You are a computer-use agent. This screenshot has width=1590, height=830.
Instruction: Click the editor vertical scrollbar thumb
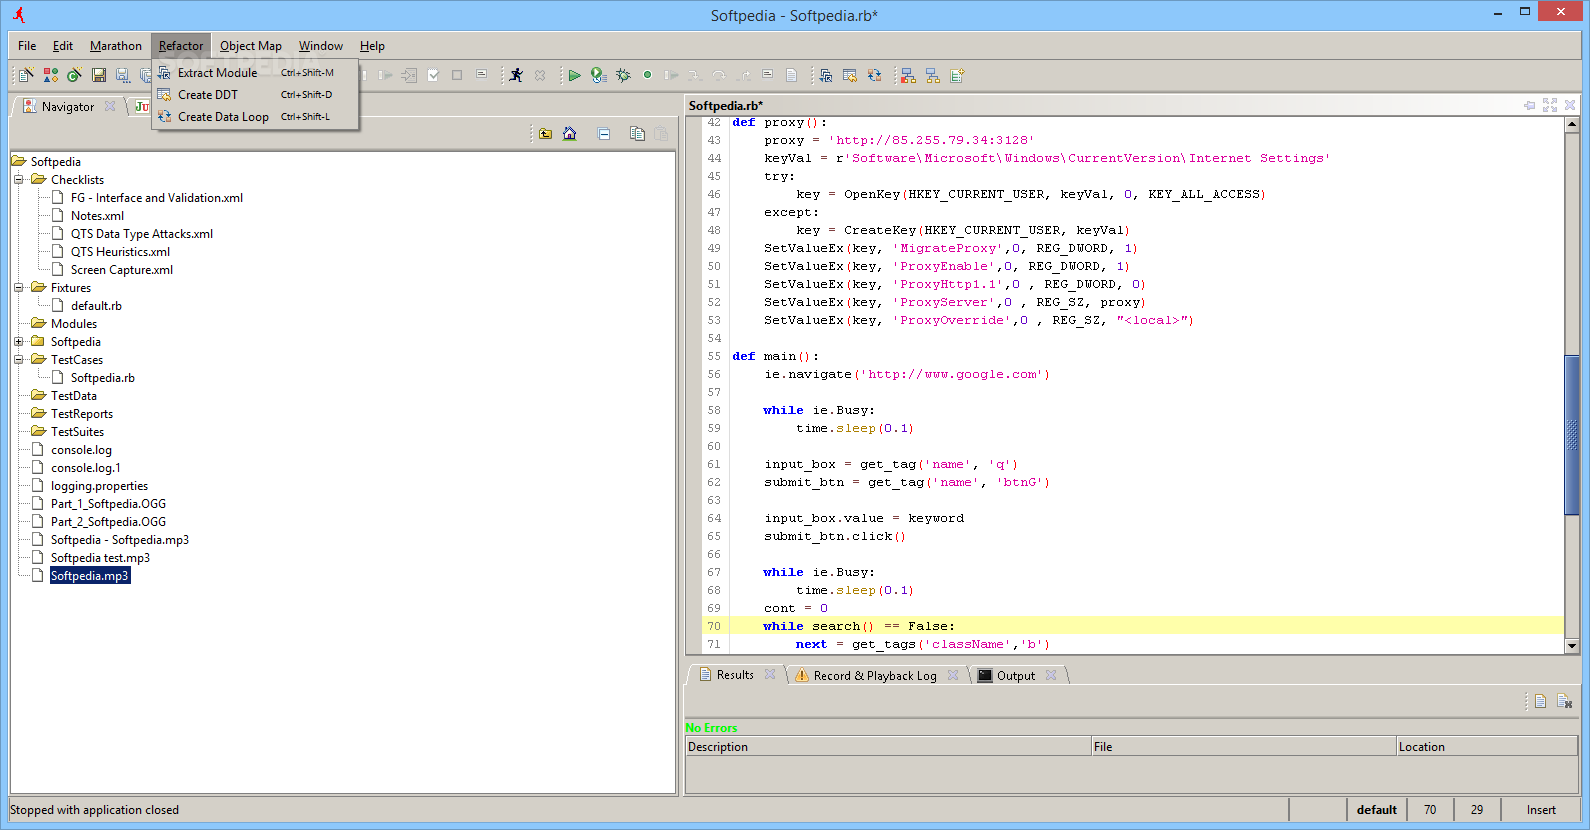tap(1572, 435)
